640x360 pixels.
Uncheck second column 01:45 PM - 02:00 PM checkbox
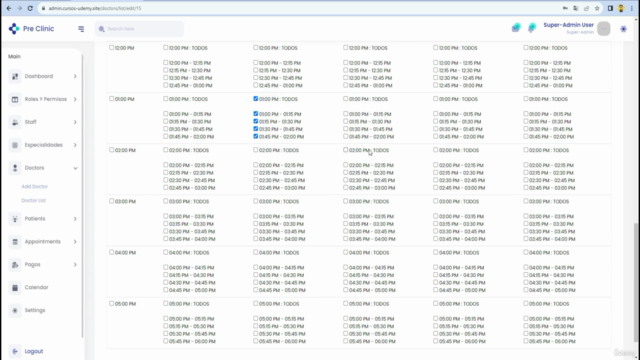click(x=256, y=136)
